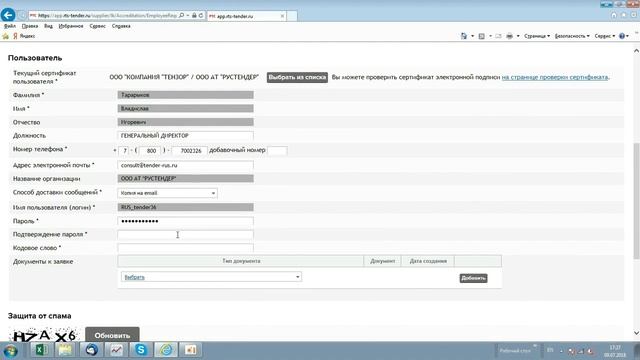Image resolution: width=640 pixels, height=360 pixels.
Task: Open the orange presentation app in taskbar
Action: [x=191, y=350]
